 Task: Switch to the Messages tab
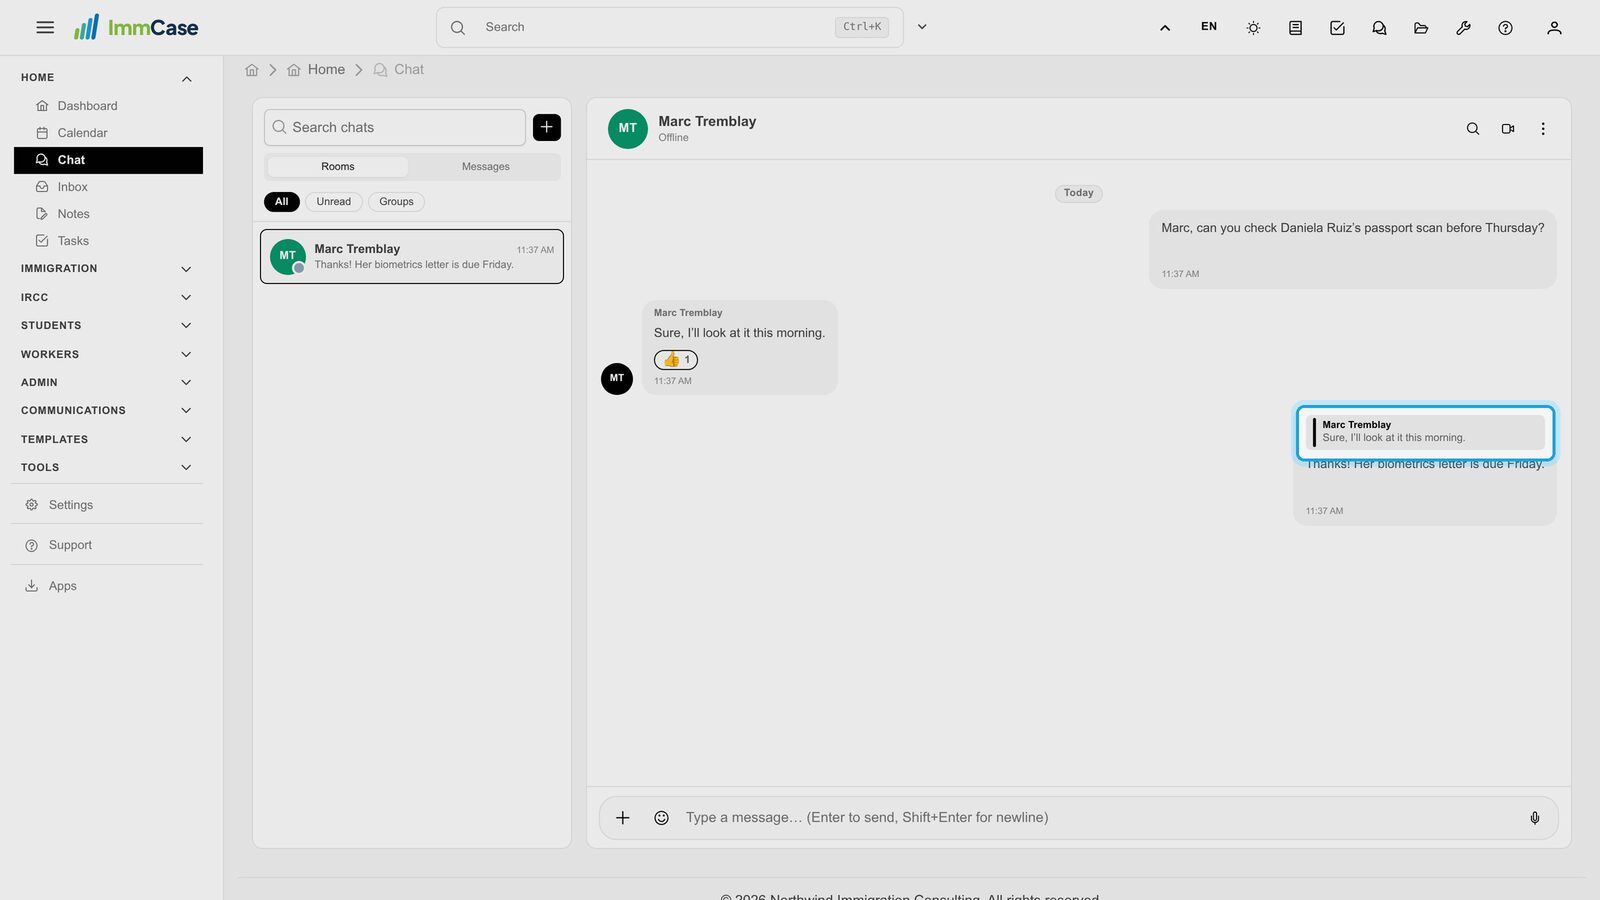pos(485,167)
